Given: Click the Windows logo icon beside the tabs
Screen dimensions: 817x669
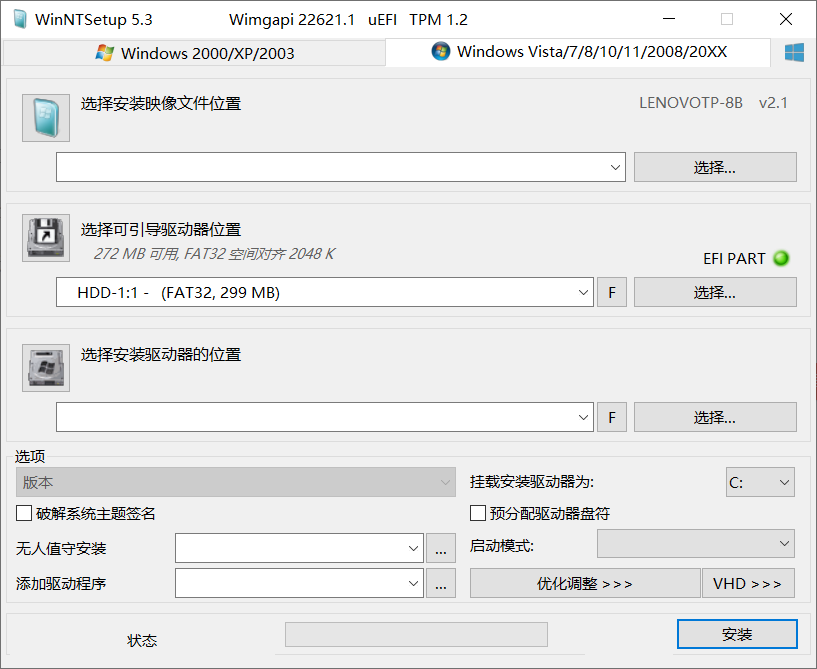Looking at the screenshot, I should 794,53.
